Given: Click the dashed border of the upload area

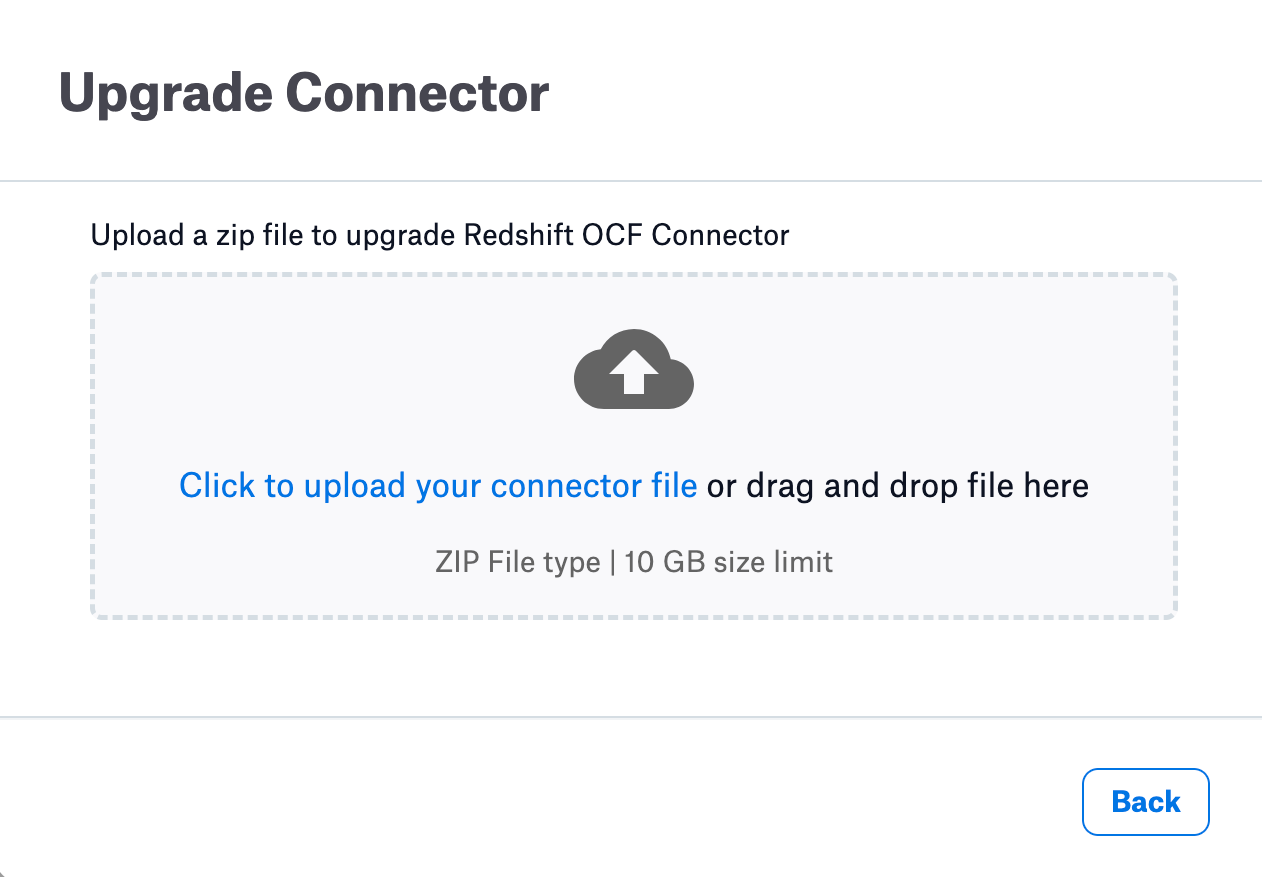Looking at the screenshot, I should 634,275.
